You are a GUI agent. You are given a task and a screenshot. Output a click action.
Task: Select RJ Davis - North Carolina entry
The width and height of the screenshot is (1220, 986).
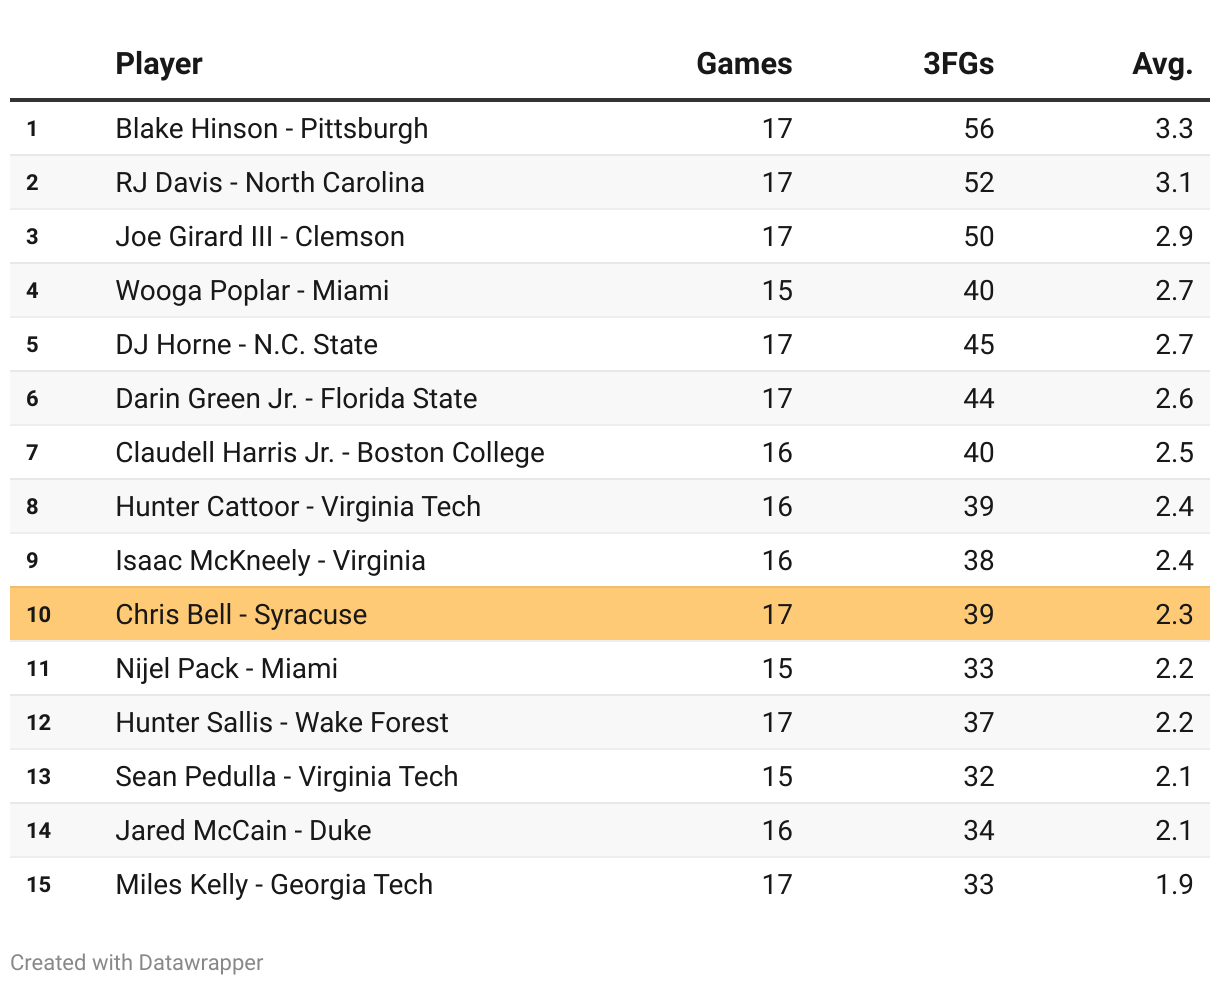coord(269,183)
